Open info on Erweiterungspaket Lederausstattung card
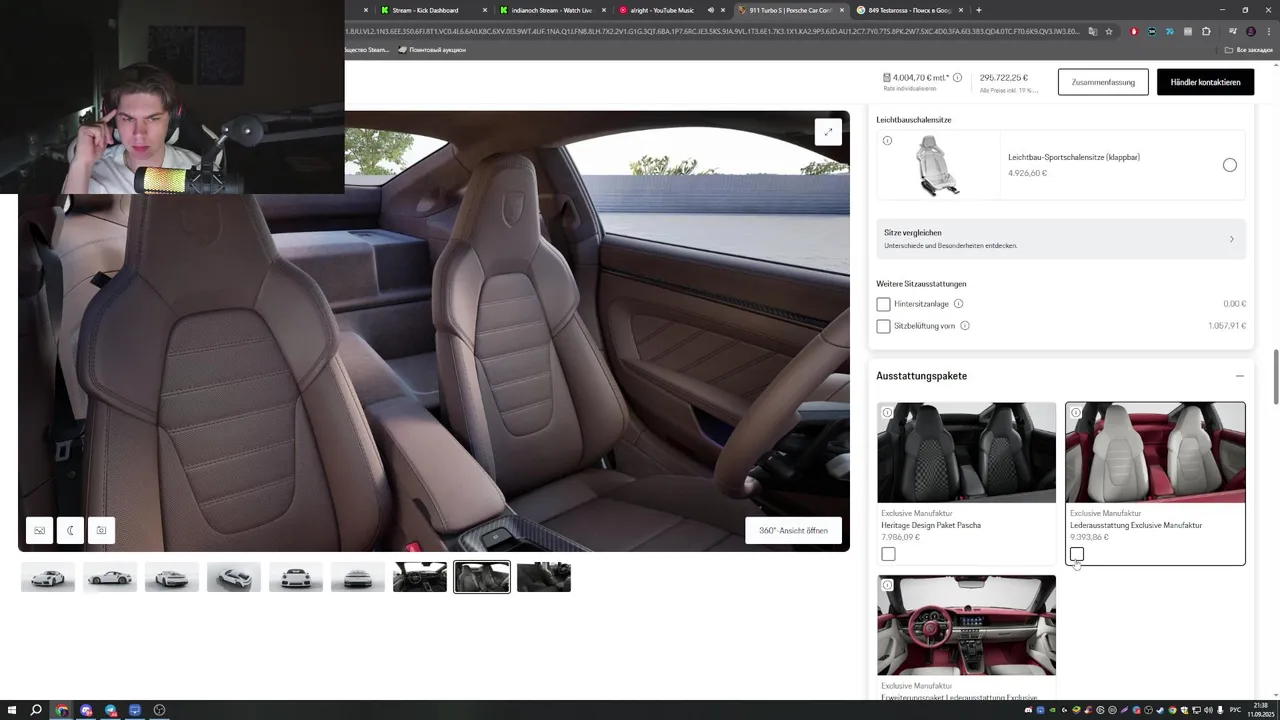This screenshot has height=720, width=1280. pos(887,585)
